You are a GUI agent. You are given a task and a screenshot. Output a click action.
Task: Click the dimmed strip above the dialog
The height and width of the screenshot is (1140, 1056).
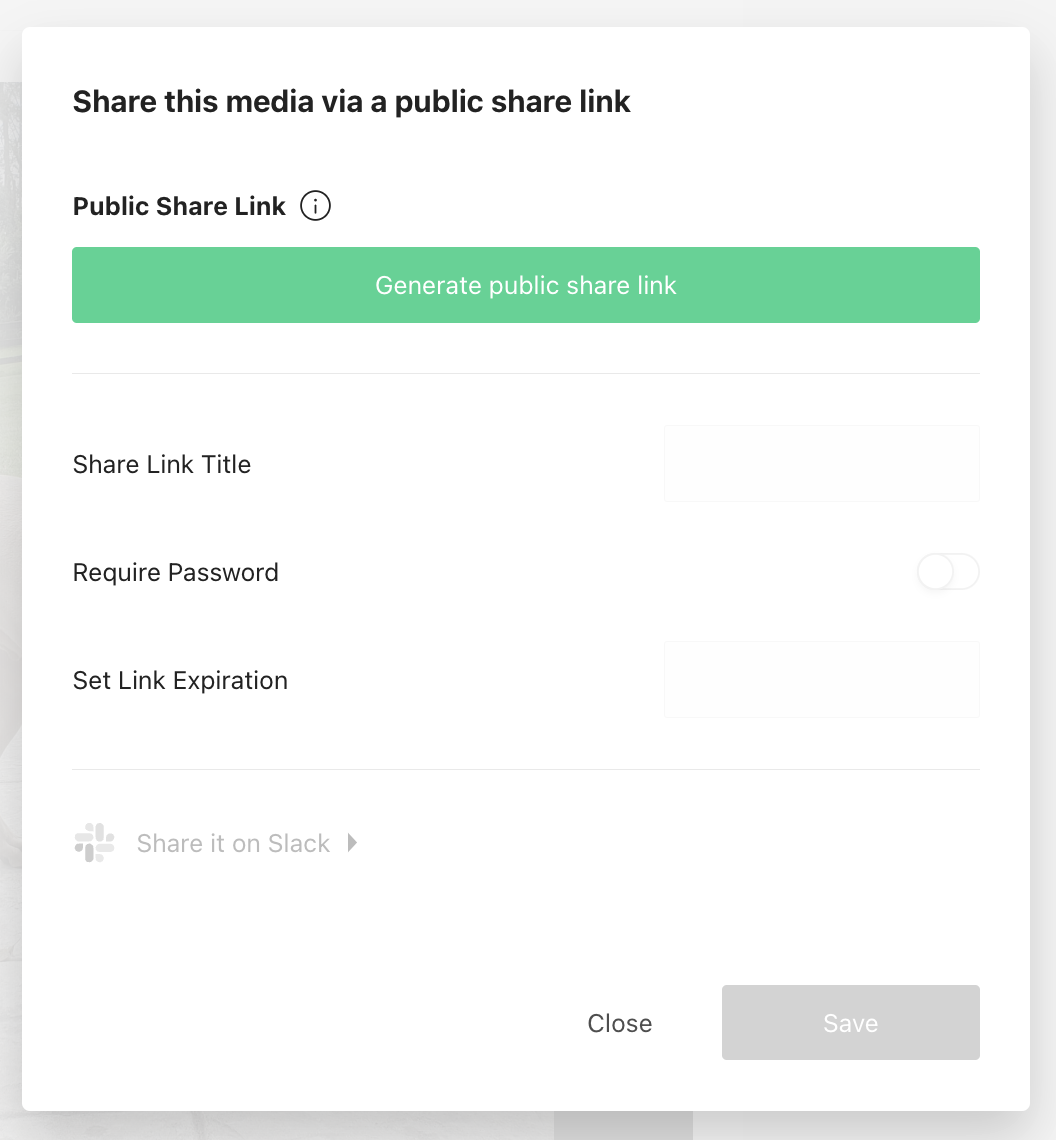[x=528, y=12]
